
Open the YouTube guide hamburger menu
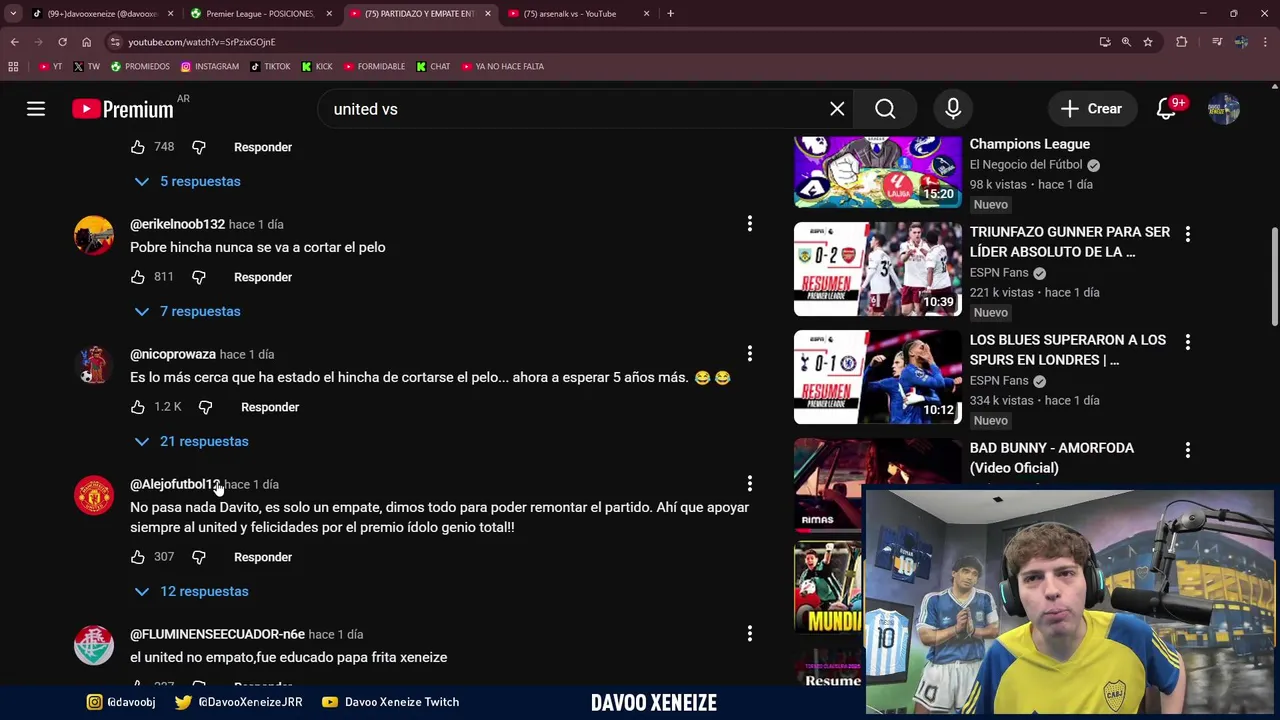tap(36, 109)
